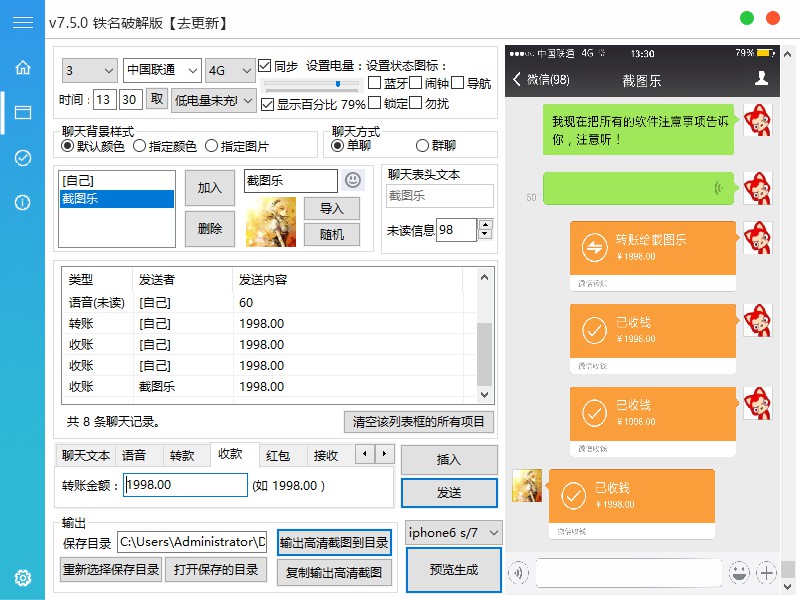The height and width of the screenshot is (600, 800).
Task: Click the received avatar beside bottom 已收钱 bubble
Action: 527,486
